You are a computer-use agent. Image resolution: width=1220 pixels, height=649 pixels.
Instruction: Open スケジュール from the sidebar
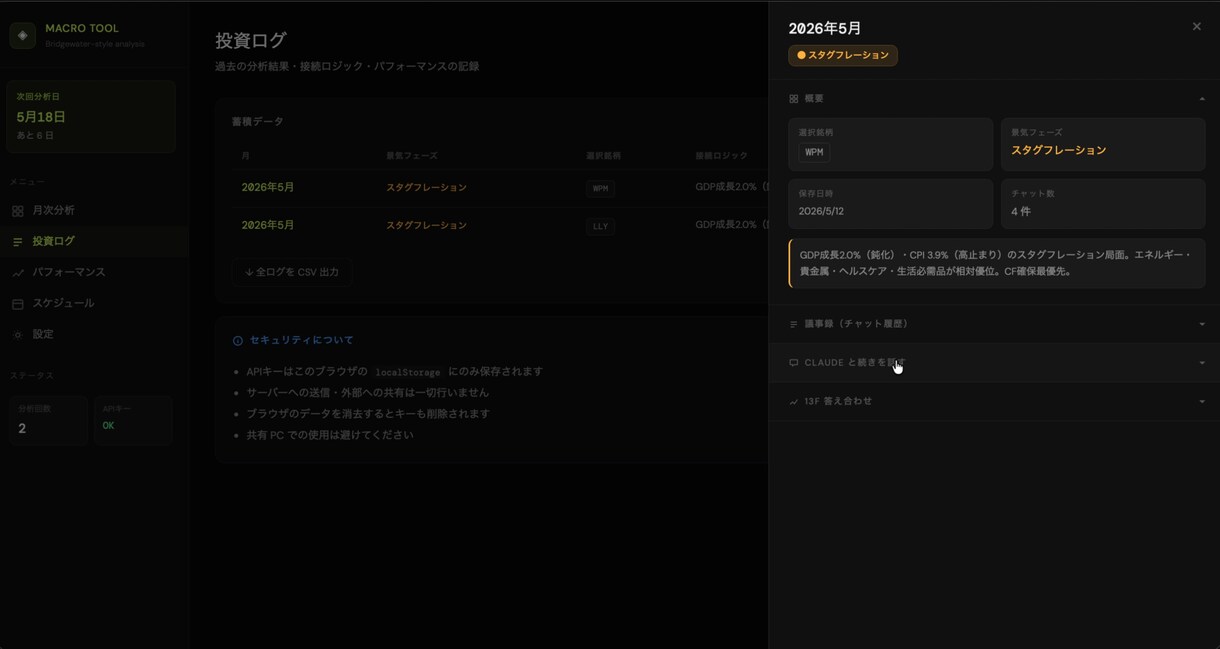(x=94, y=304)
